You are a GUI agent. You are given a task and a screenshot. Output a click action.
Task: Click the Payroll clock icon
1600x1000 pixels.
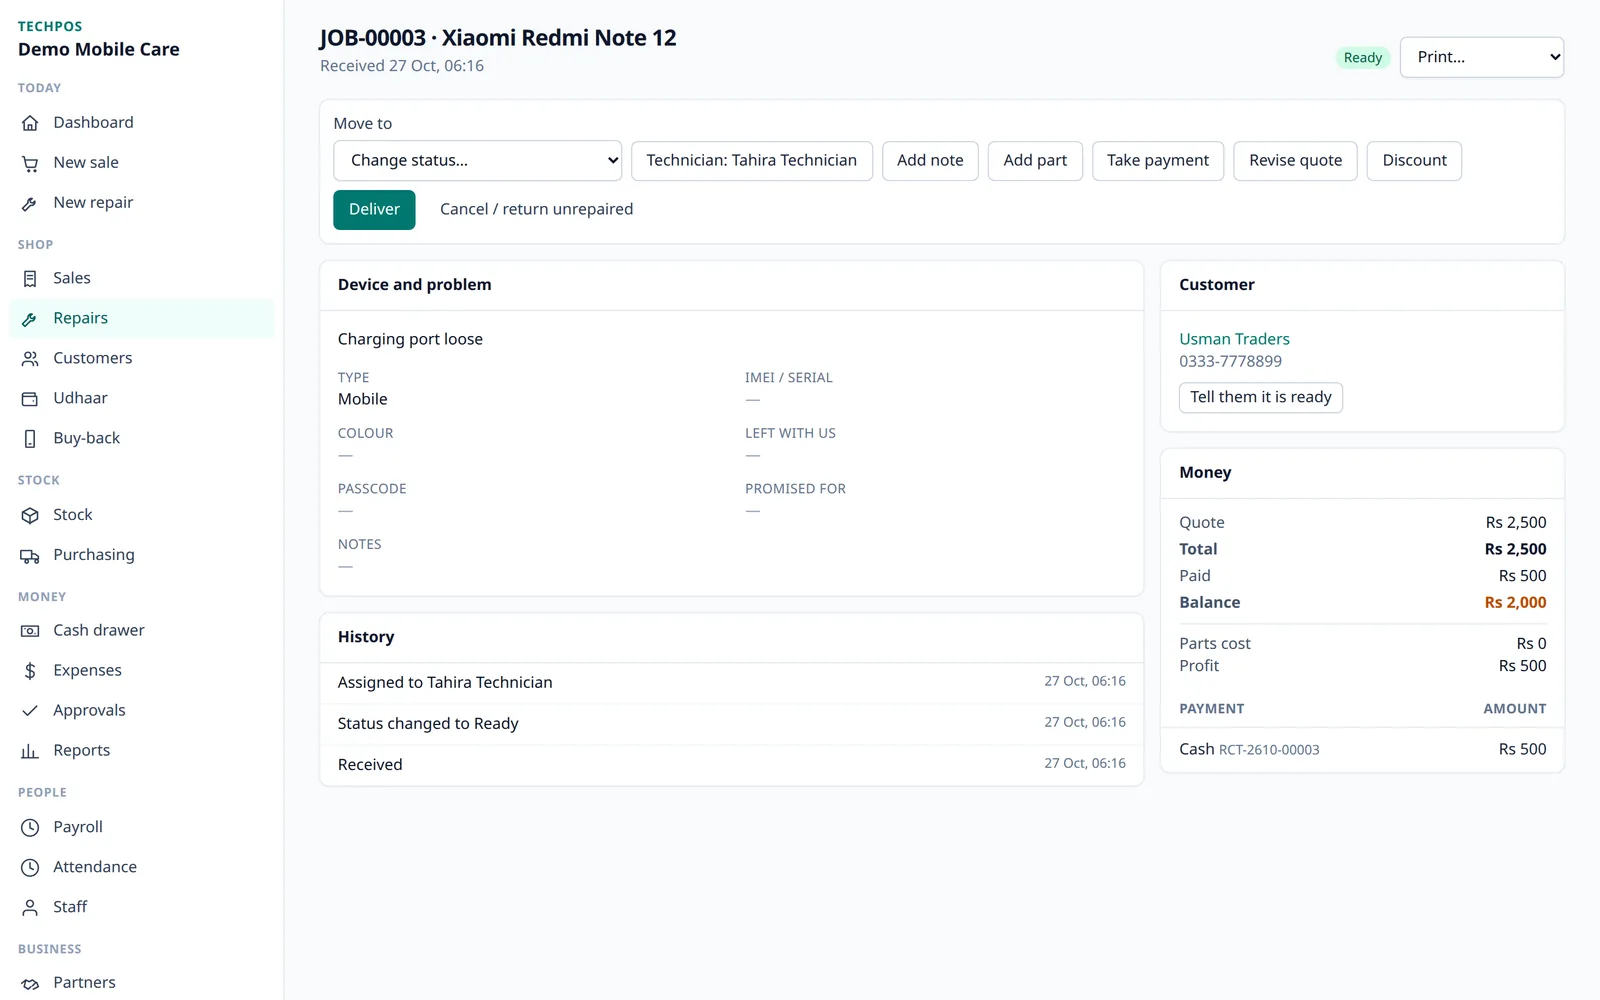point(30,828)
